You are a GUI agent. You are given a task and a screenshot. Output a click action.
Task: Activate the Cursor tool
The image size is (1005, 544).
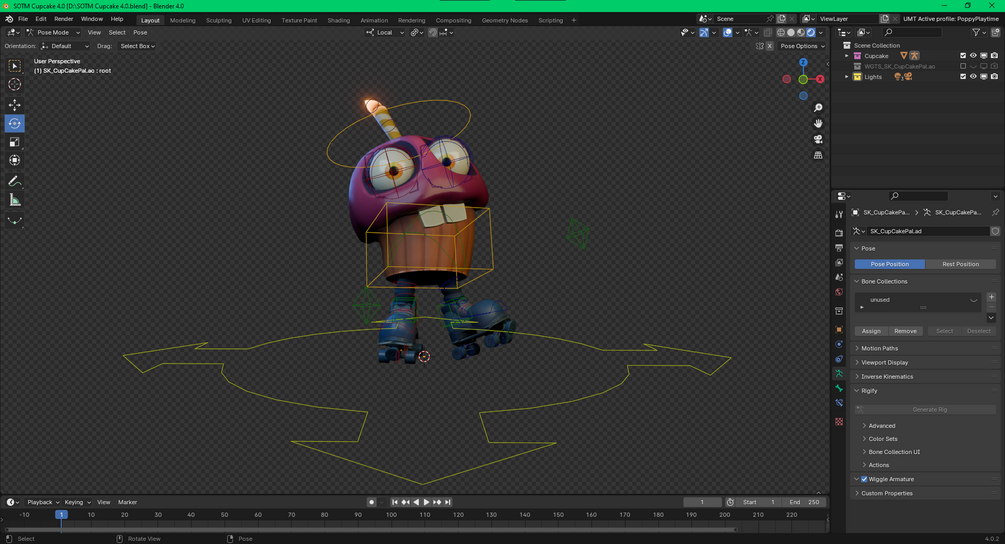14,85
